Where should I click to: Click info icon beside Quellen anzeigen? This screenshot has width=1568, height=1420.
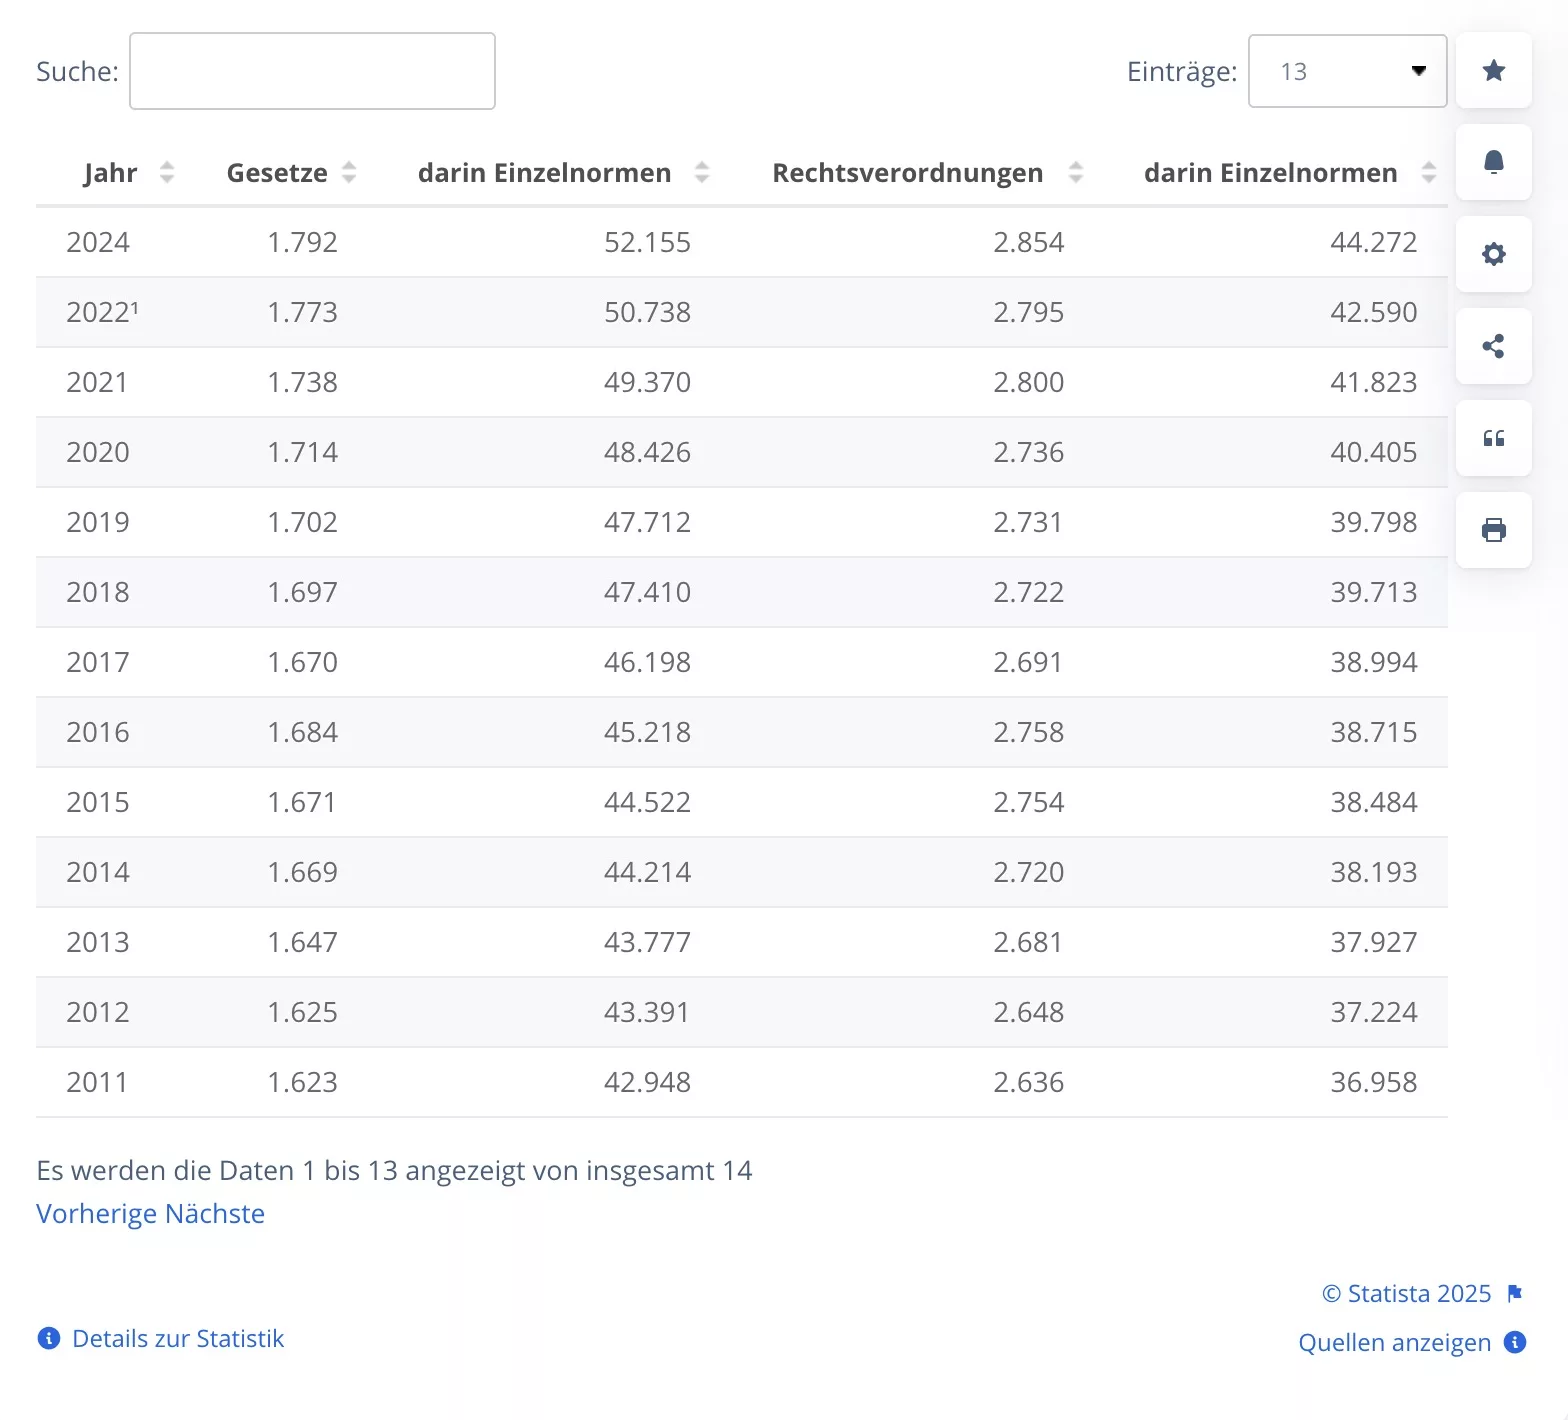pos(1515,1342)
